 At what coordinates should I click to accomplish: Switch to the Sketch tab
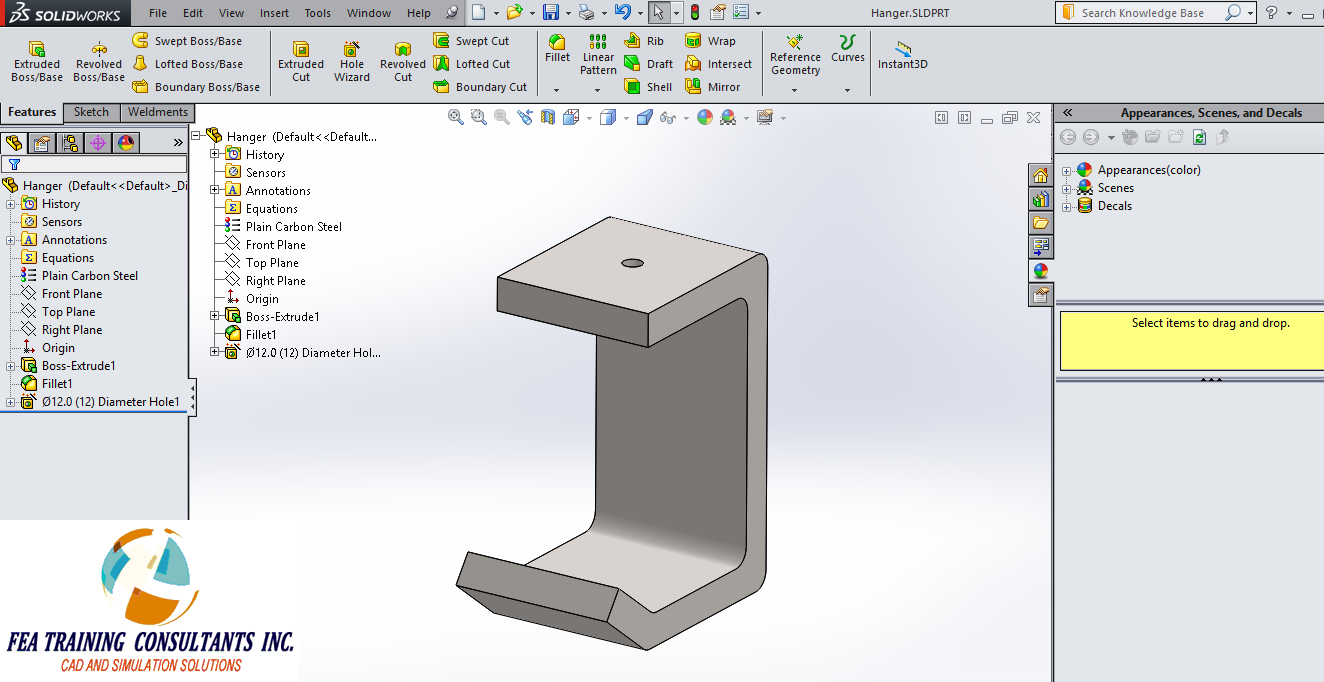click(91, 112)
